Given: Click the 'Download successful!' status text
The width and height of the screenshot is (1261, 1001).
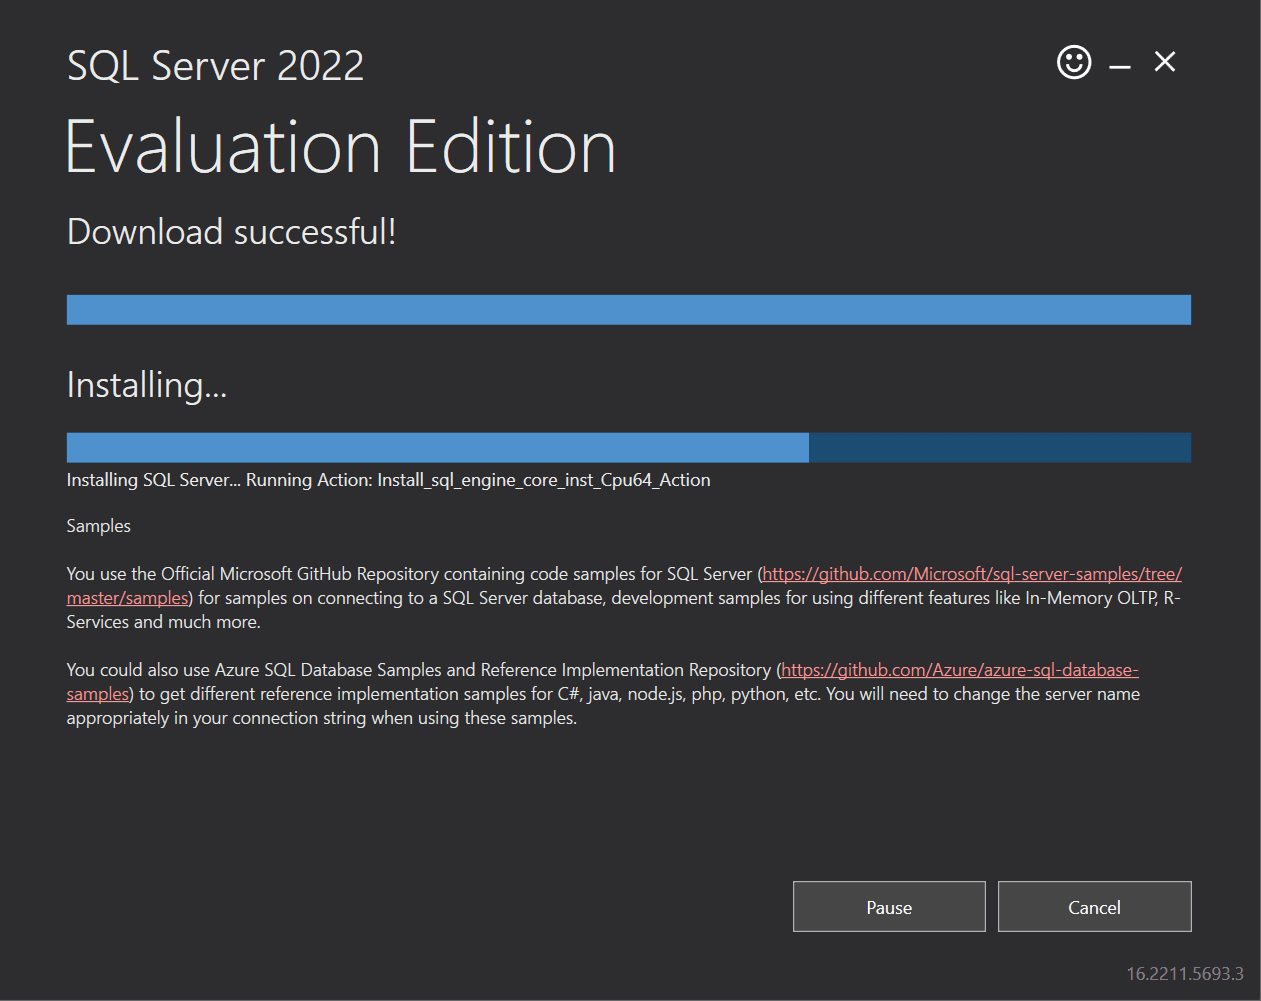Looking at the screenshot, I should click(x=231, y=232).
